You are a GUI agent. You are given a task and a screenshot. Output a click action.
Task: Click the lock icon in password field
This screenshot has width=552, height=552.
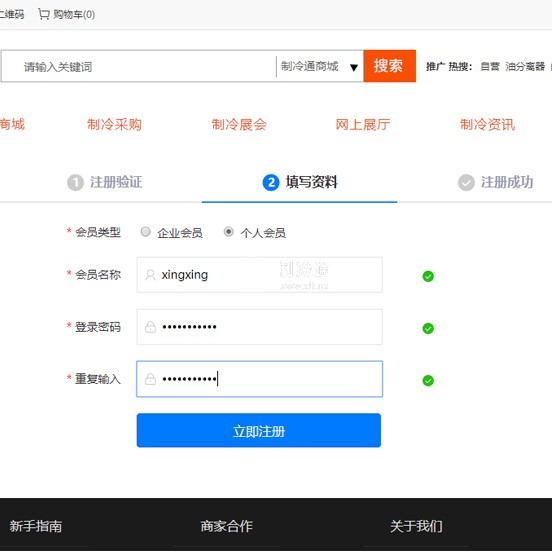pos(150,327)
